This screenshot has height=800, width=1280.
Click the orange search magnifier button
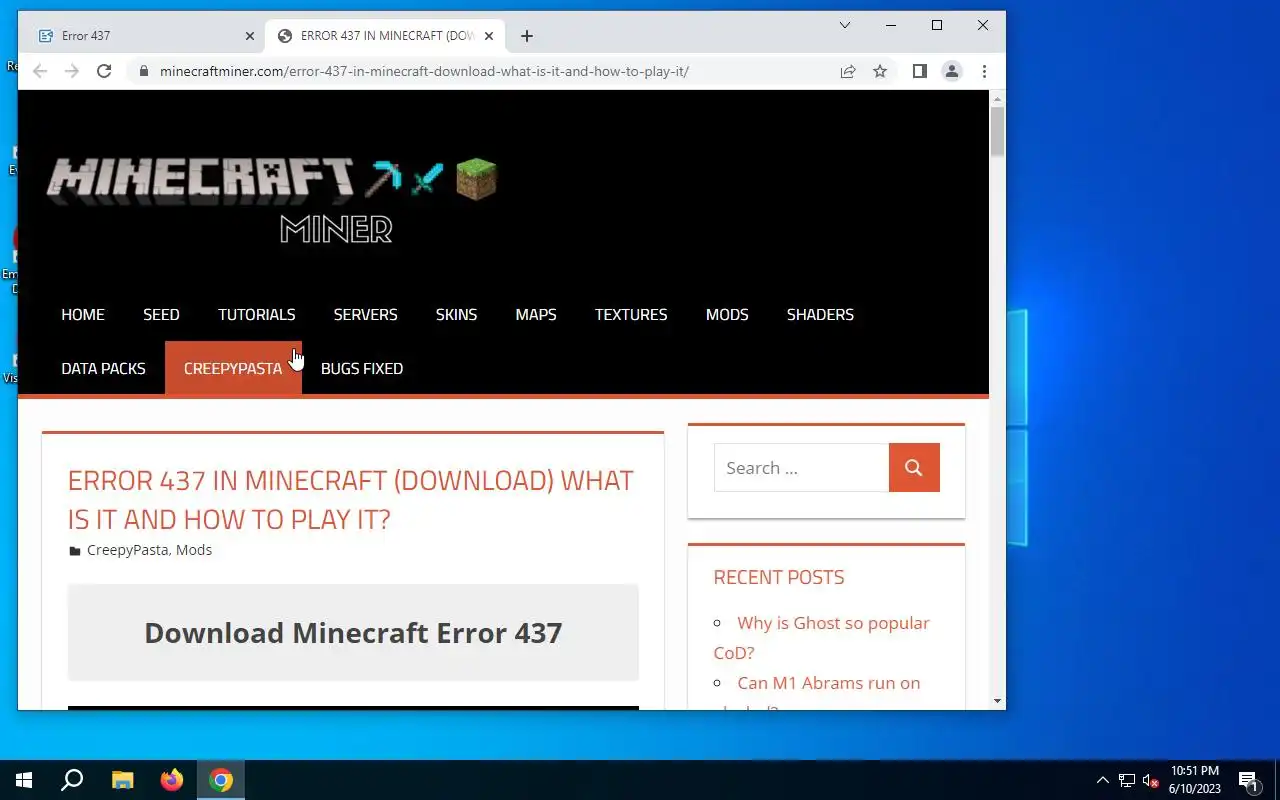(x=914, y=467)
